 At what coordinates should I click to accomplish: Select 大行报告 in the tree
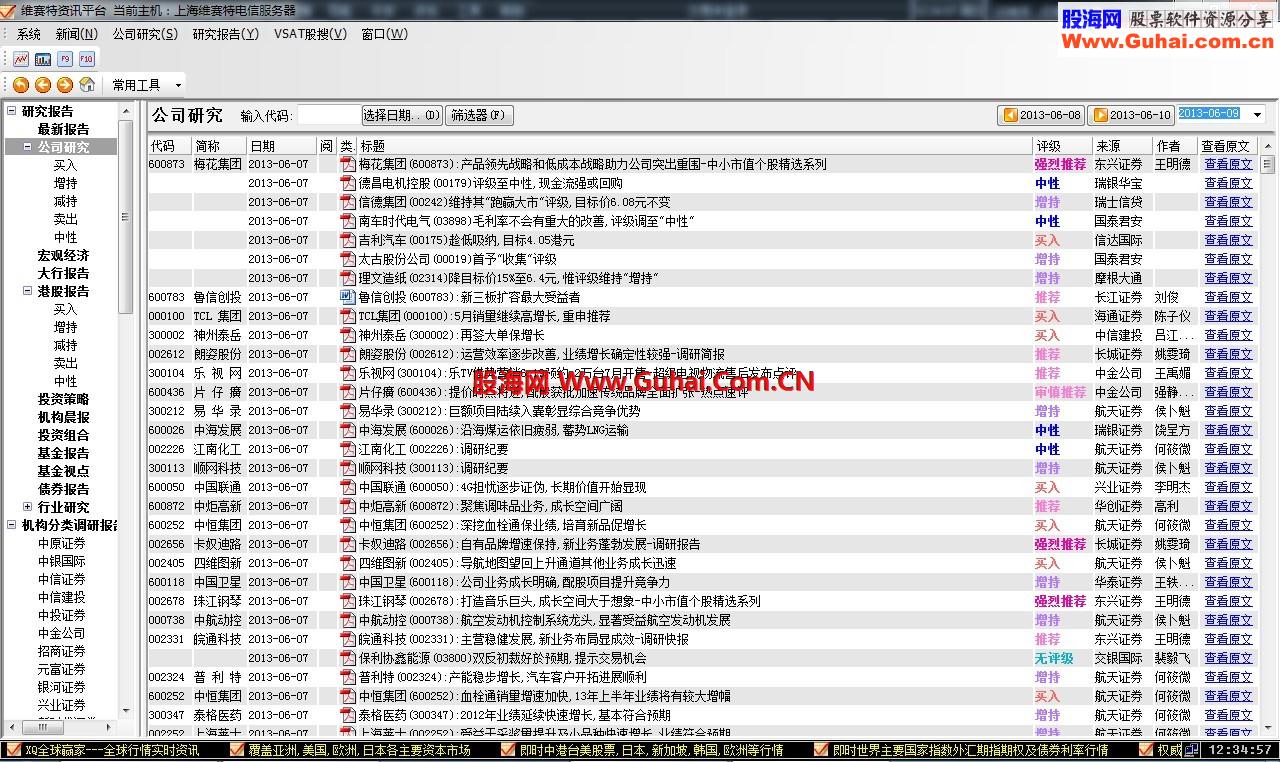[63, 273]
